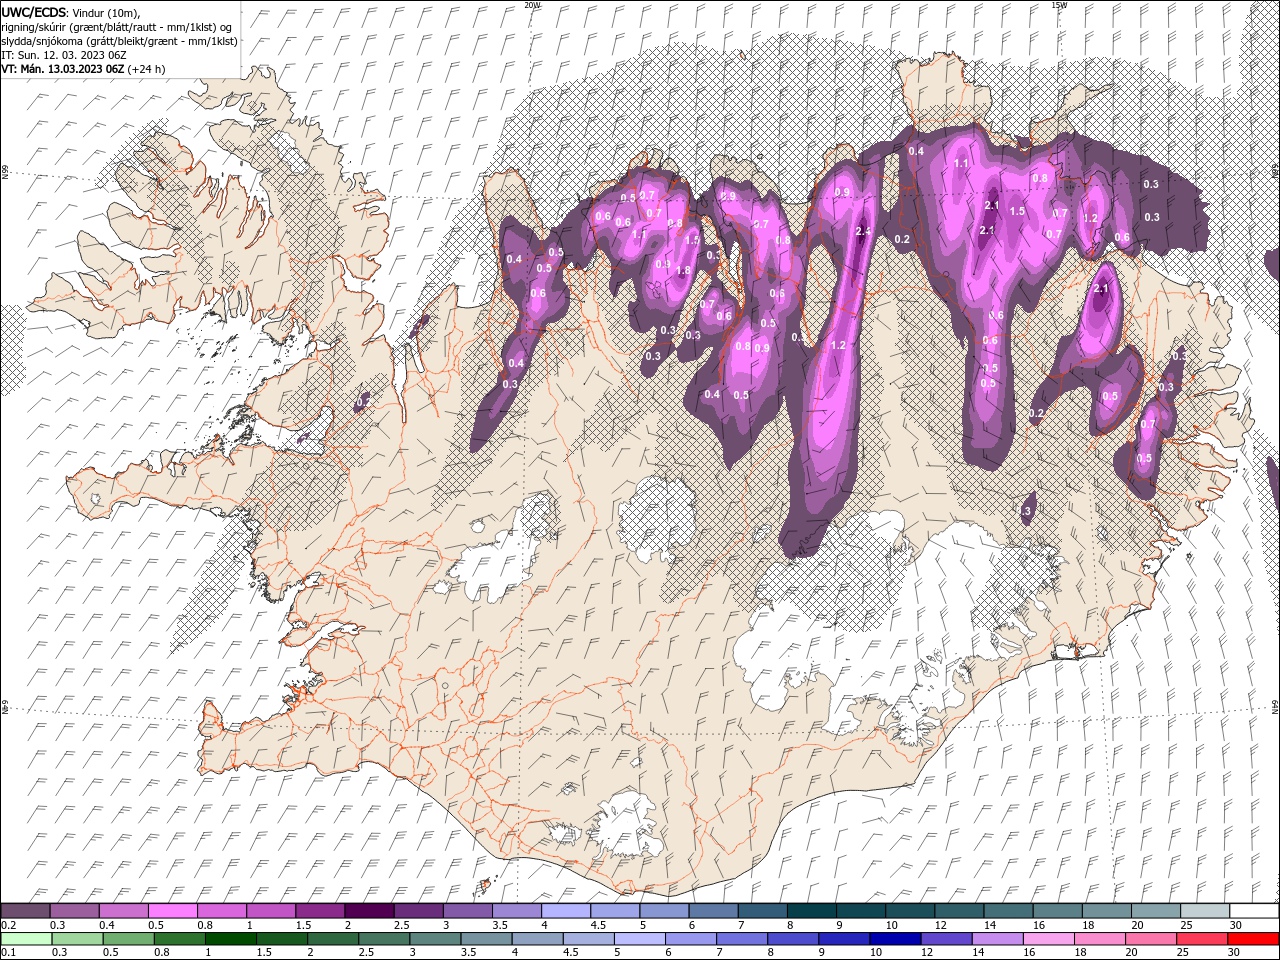Select lower legend row swatch labeled 0.1
Viewport: 1280px width, 960px height.
pyautogui.click(x=25, y=939)
